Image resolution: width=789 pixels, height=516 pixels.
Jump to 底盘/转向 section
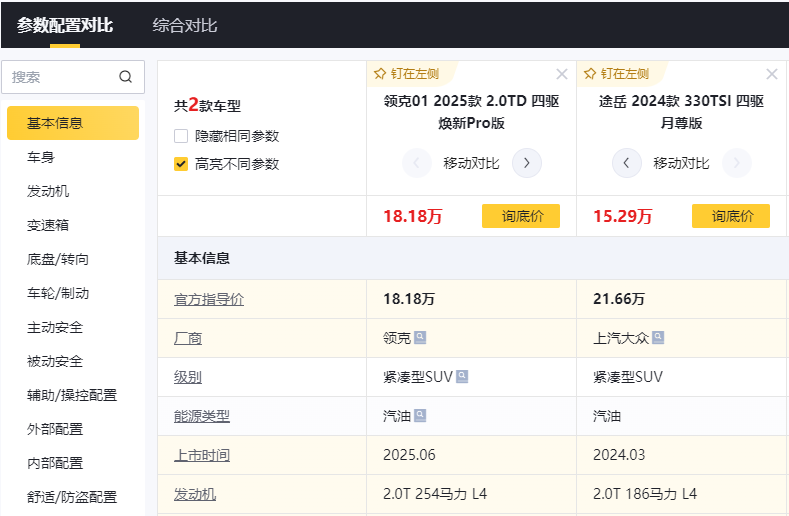[x=58, y=259]
